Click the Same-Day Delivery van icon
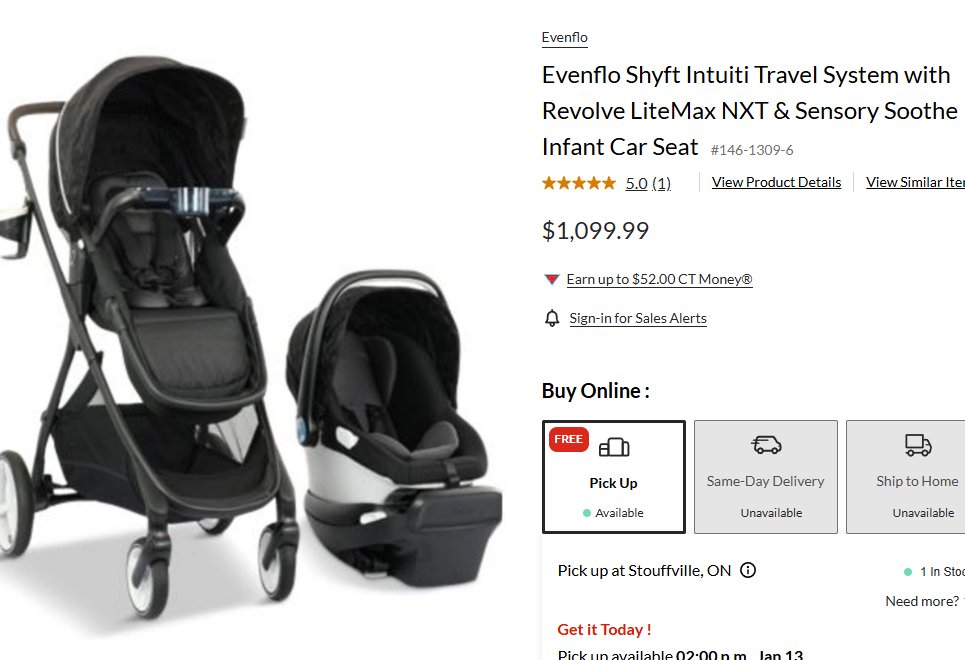 (766, 445)
